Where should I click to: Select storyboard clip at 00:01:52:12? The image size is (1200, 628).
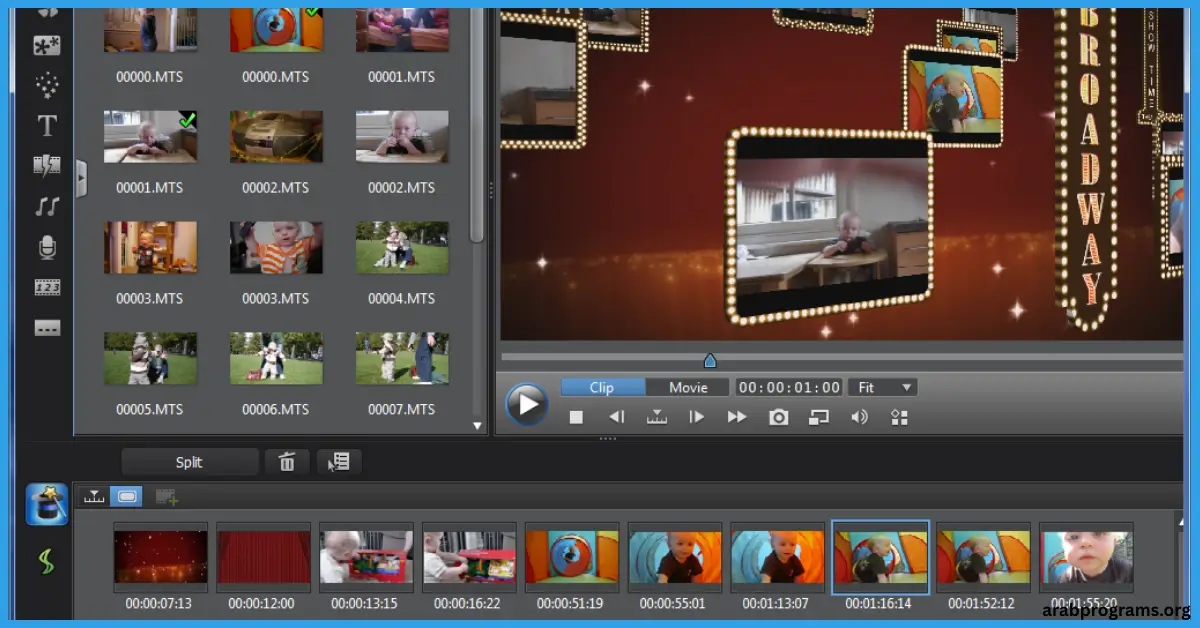(x=984, y=557)
